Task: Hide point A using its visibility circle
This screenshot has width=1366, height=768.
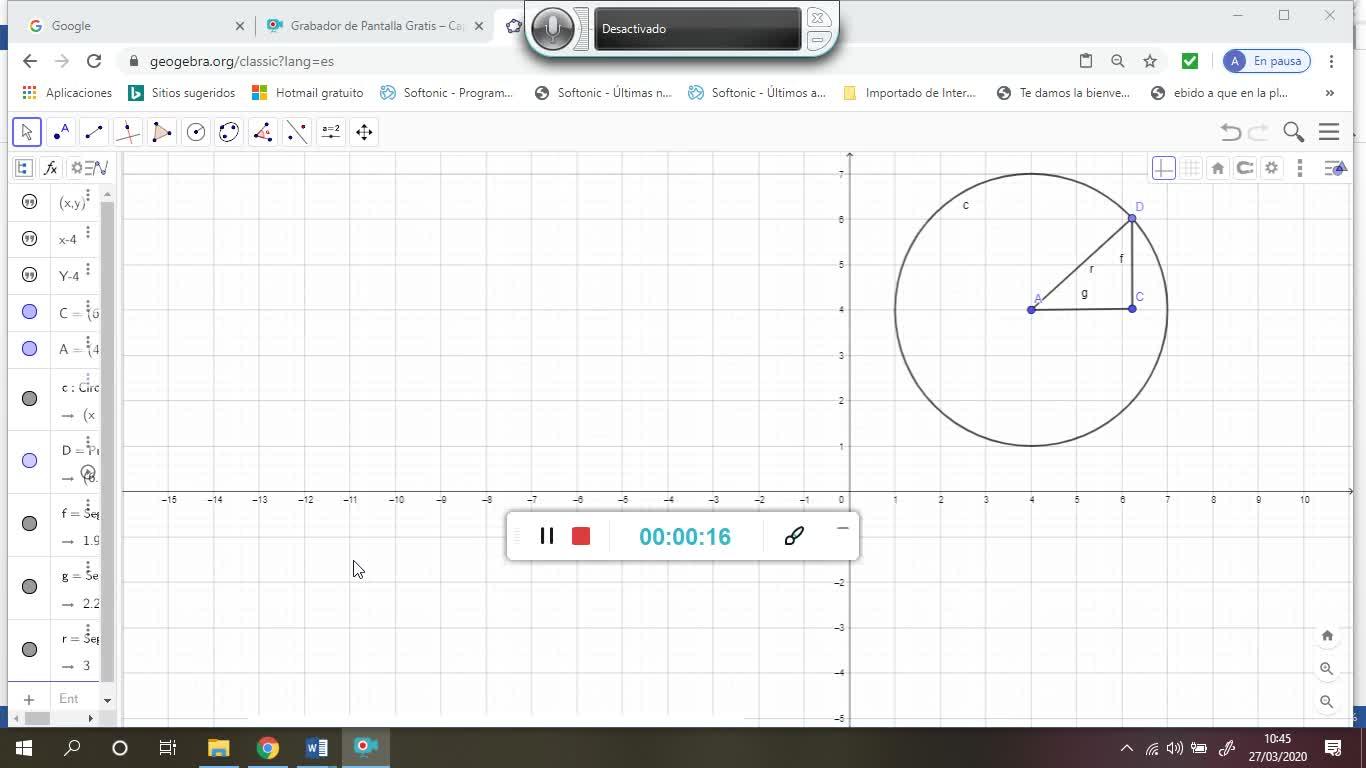Action: (x=30, y=349)
